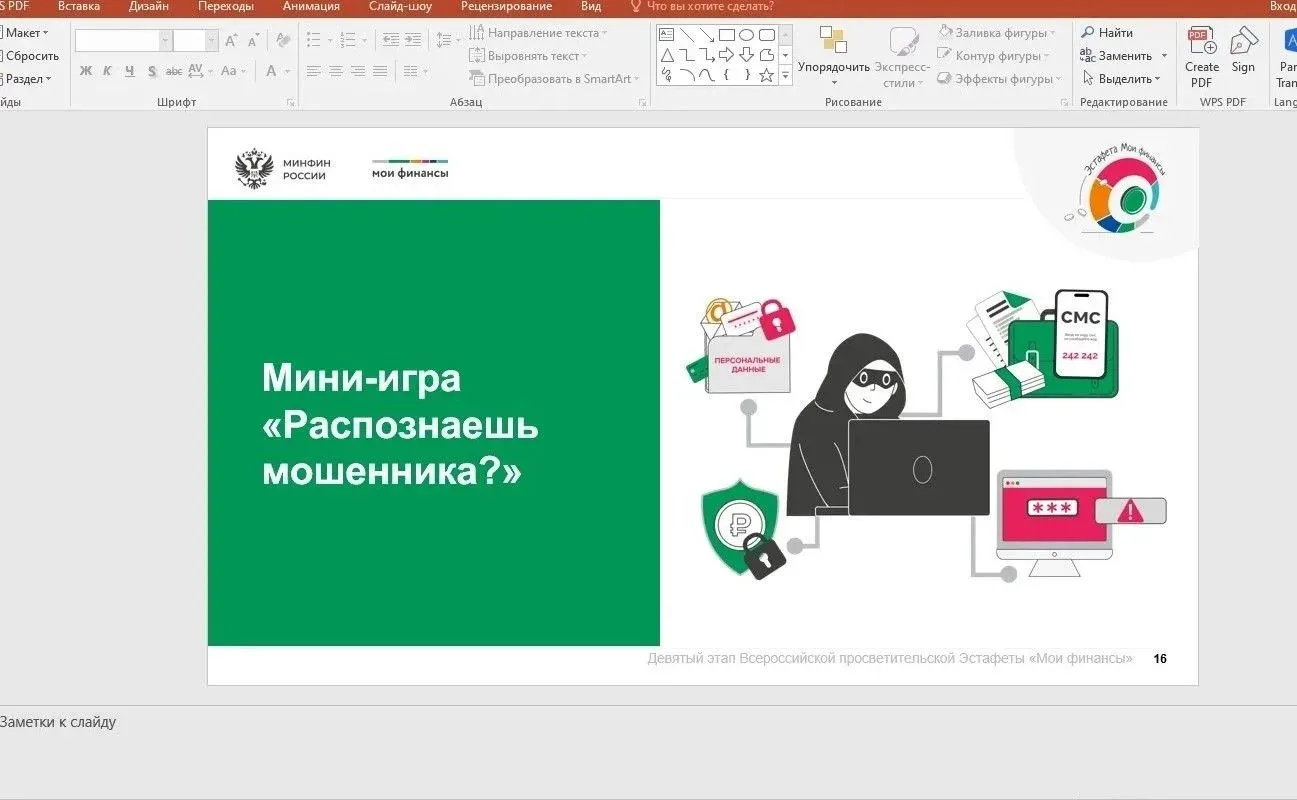The width and height of the screenshot is (1297, 800).
Task: Expand the font size dropdown
Action: click(212, 41)
